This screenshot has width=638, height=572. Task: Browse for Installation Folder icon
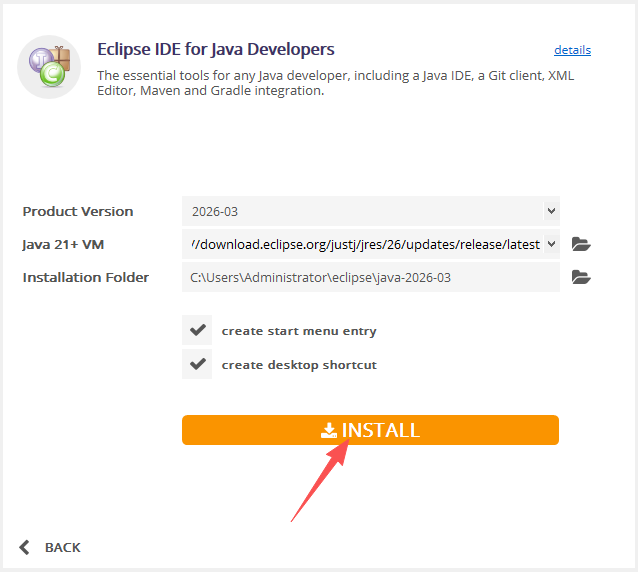[x=581, y=277]
